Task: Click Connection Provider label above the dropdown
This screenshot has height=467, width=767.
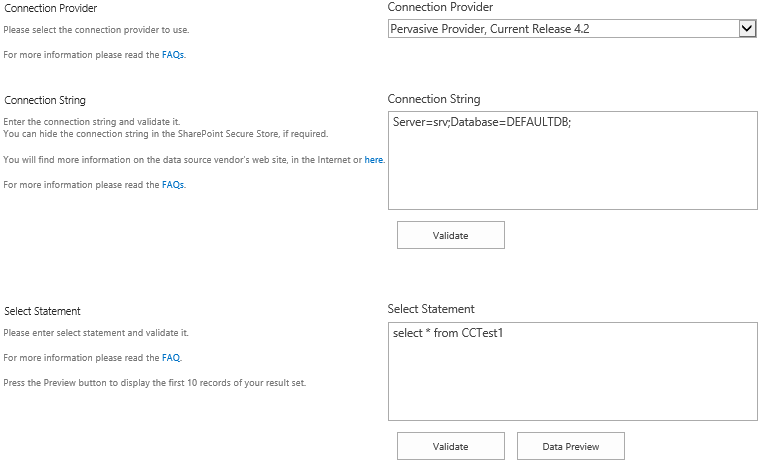Action: [440, 8]
